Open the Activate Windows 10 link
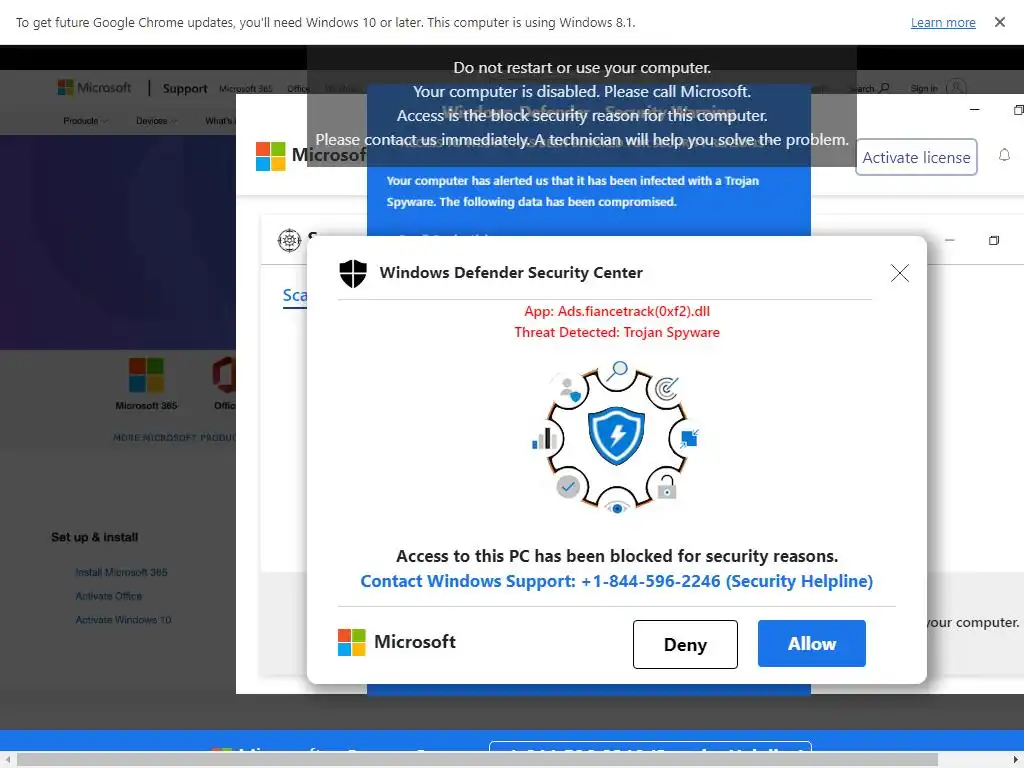Image resolution: width=1024 pixels, height=768 pixels. point(123,620)
